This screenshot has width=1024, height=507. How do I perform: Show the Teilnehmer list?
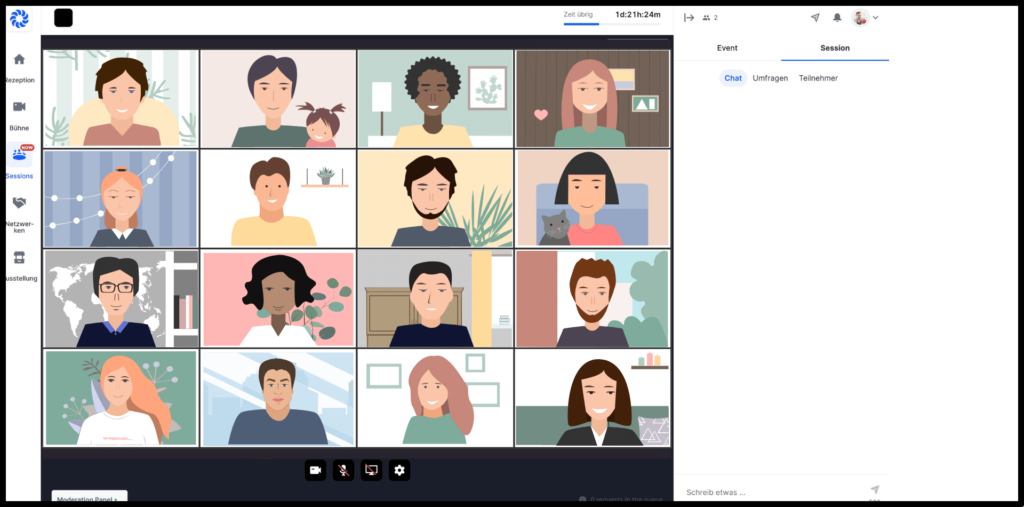coord(818,78)
